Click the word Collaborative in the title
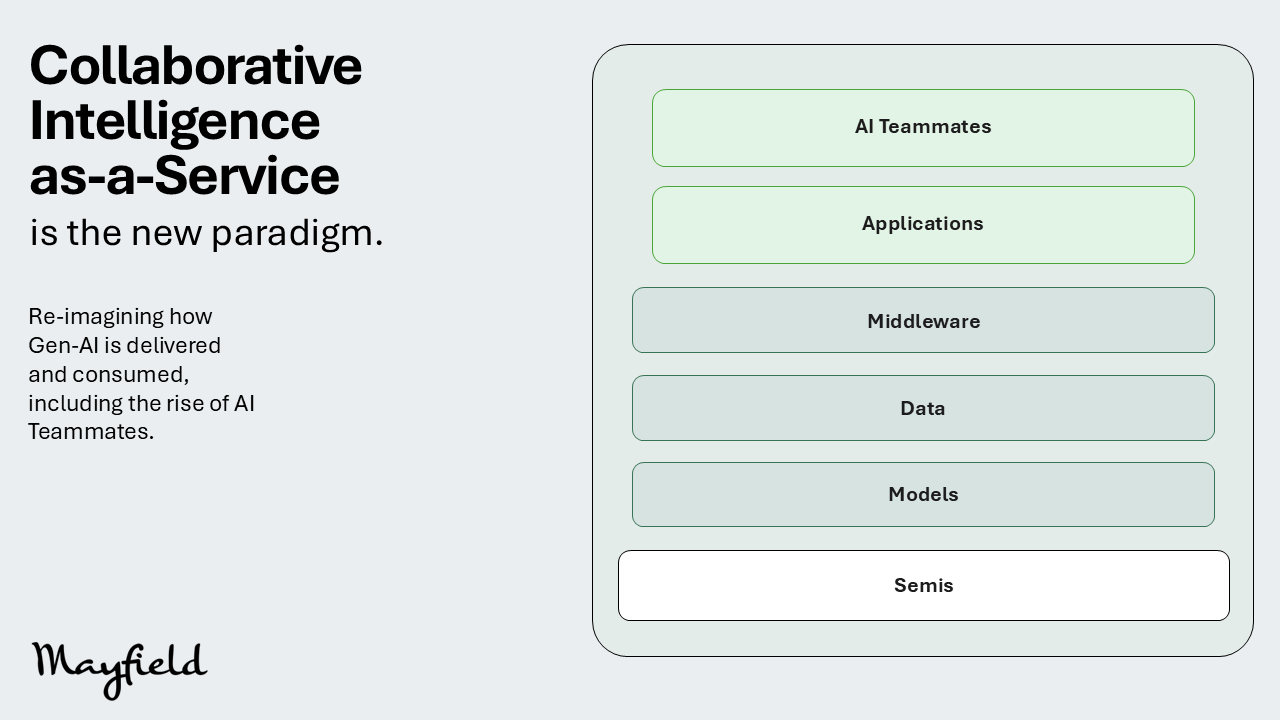 click(x=196, y=65)
